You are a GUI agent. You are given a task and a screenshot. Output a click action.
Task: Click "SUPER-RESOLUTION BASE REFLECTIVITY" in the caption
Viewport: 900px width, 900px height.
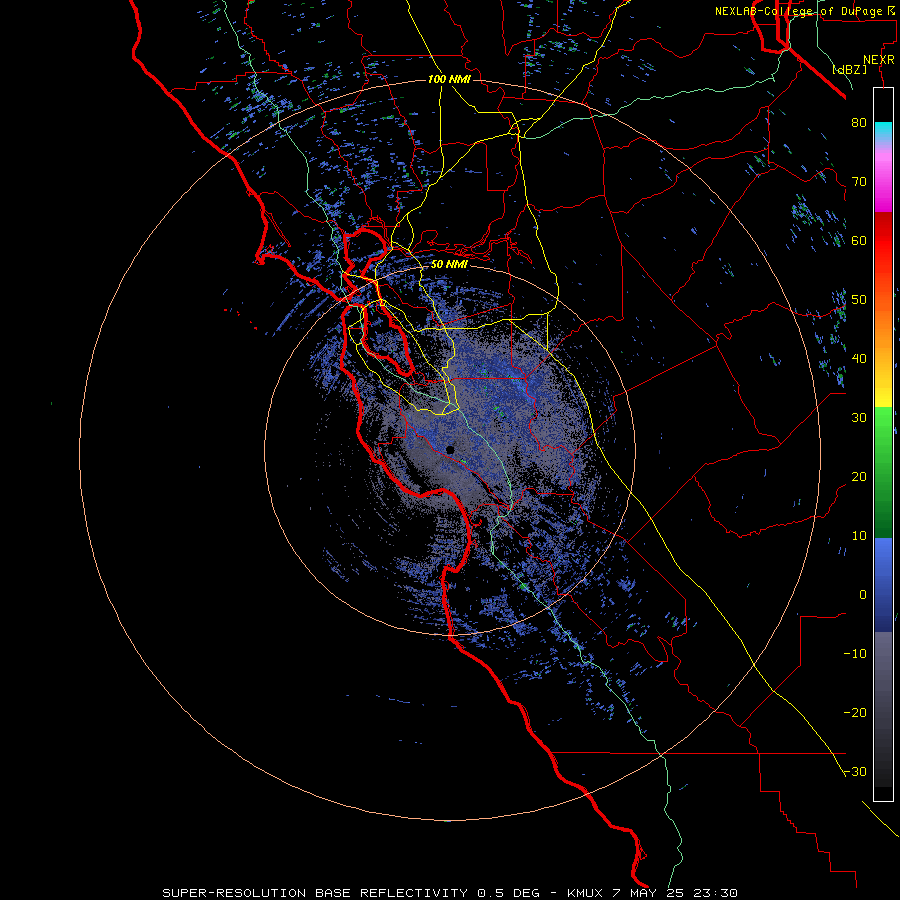pos(315,893)
